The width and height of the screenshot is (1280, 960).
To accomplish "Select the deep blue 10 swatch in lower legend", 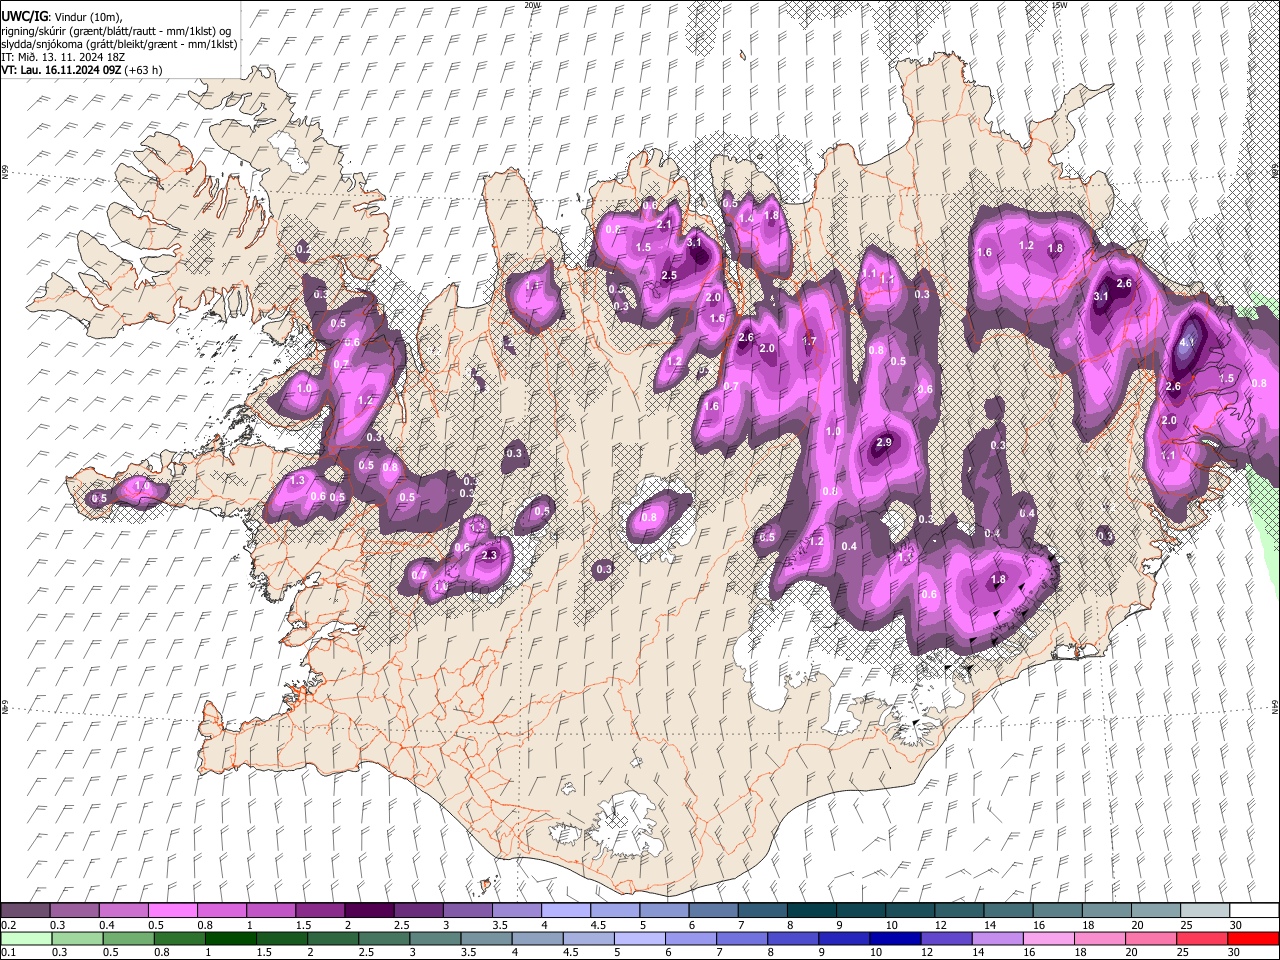I will click(x=895, y=938).
